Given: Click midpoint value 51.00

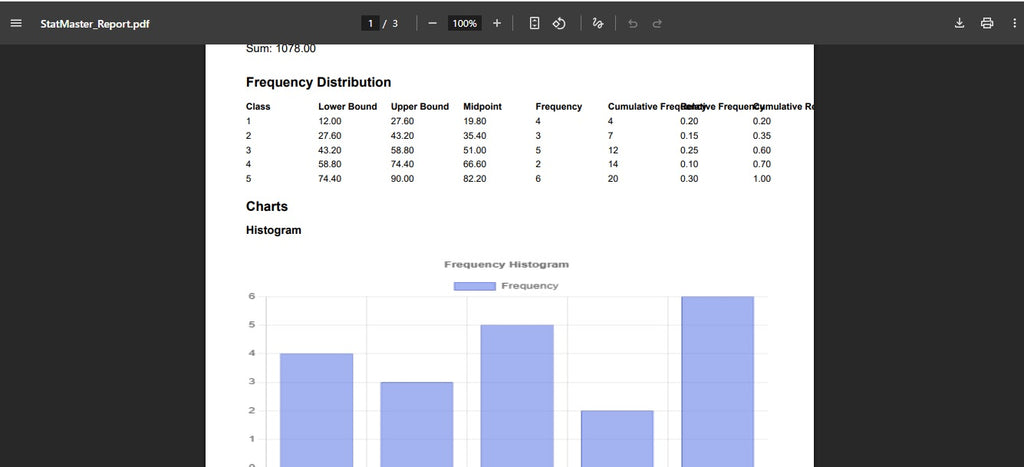Looking at the screenshot, I should [x=475, y=150].
